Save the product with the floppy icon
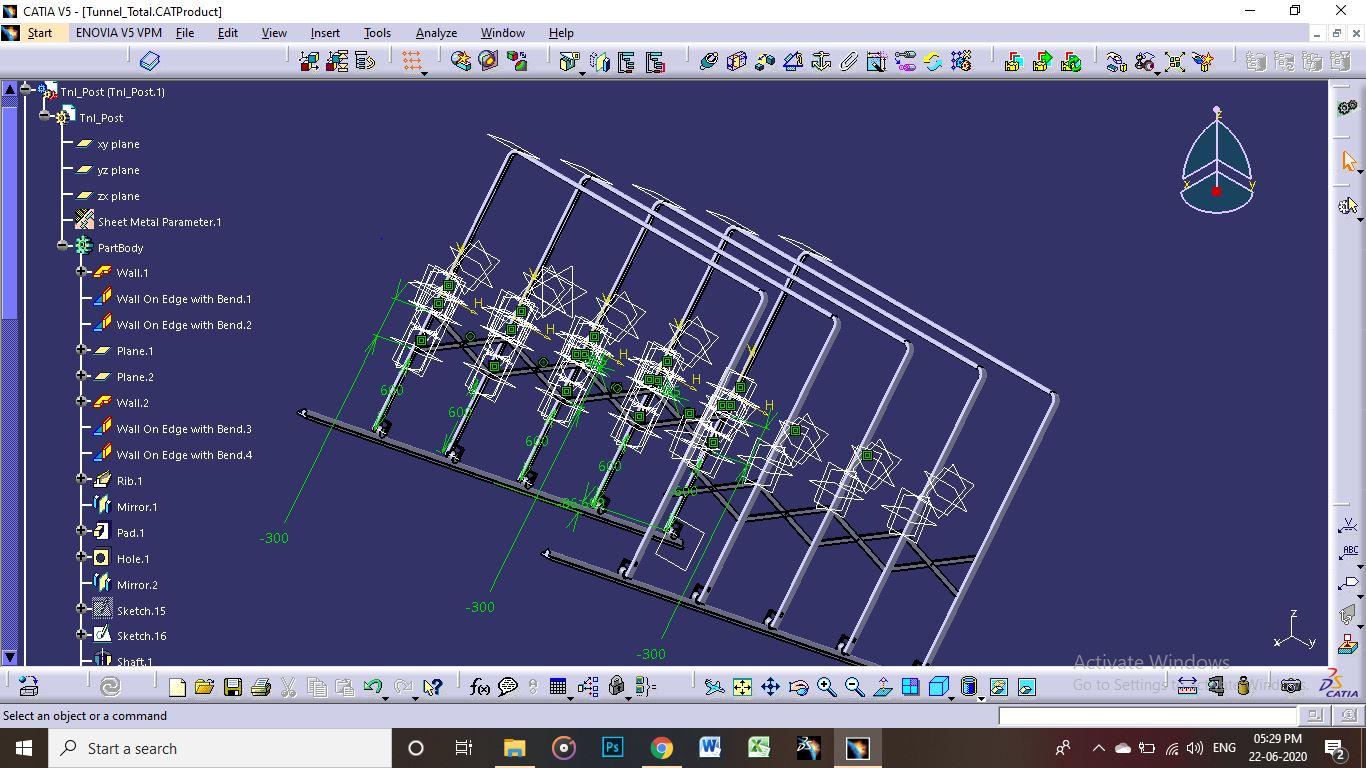This screenshot has width=1366, height=768. pyautogui.click(x=233, y=687)
